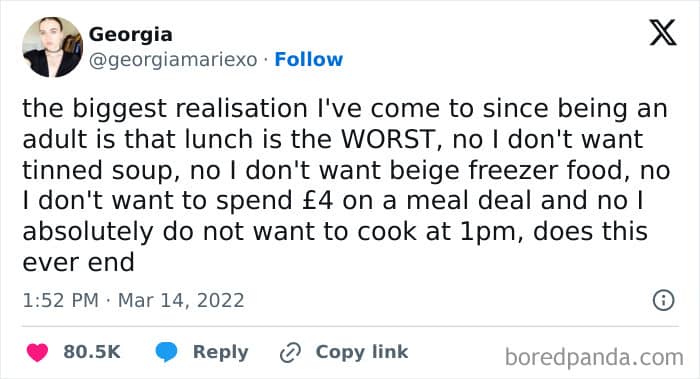Open the circled info icon
700x379 pixels.
tap(663, 300)
